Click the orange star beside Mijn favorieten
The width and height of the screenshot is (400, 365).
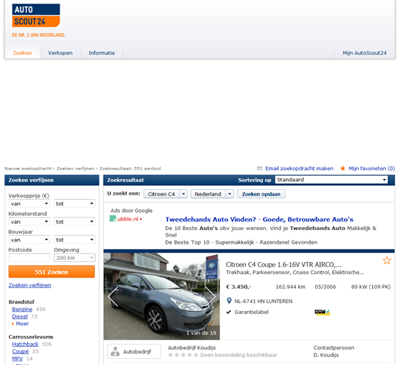point(343,168)
